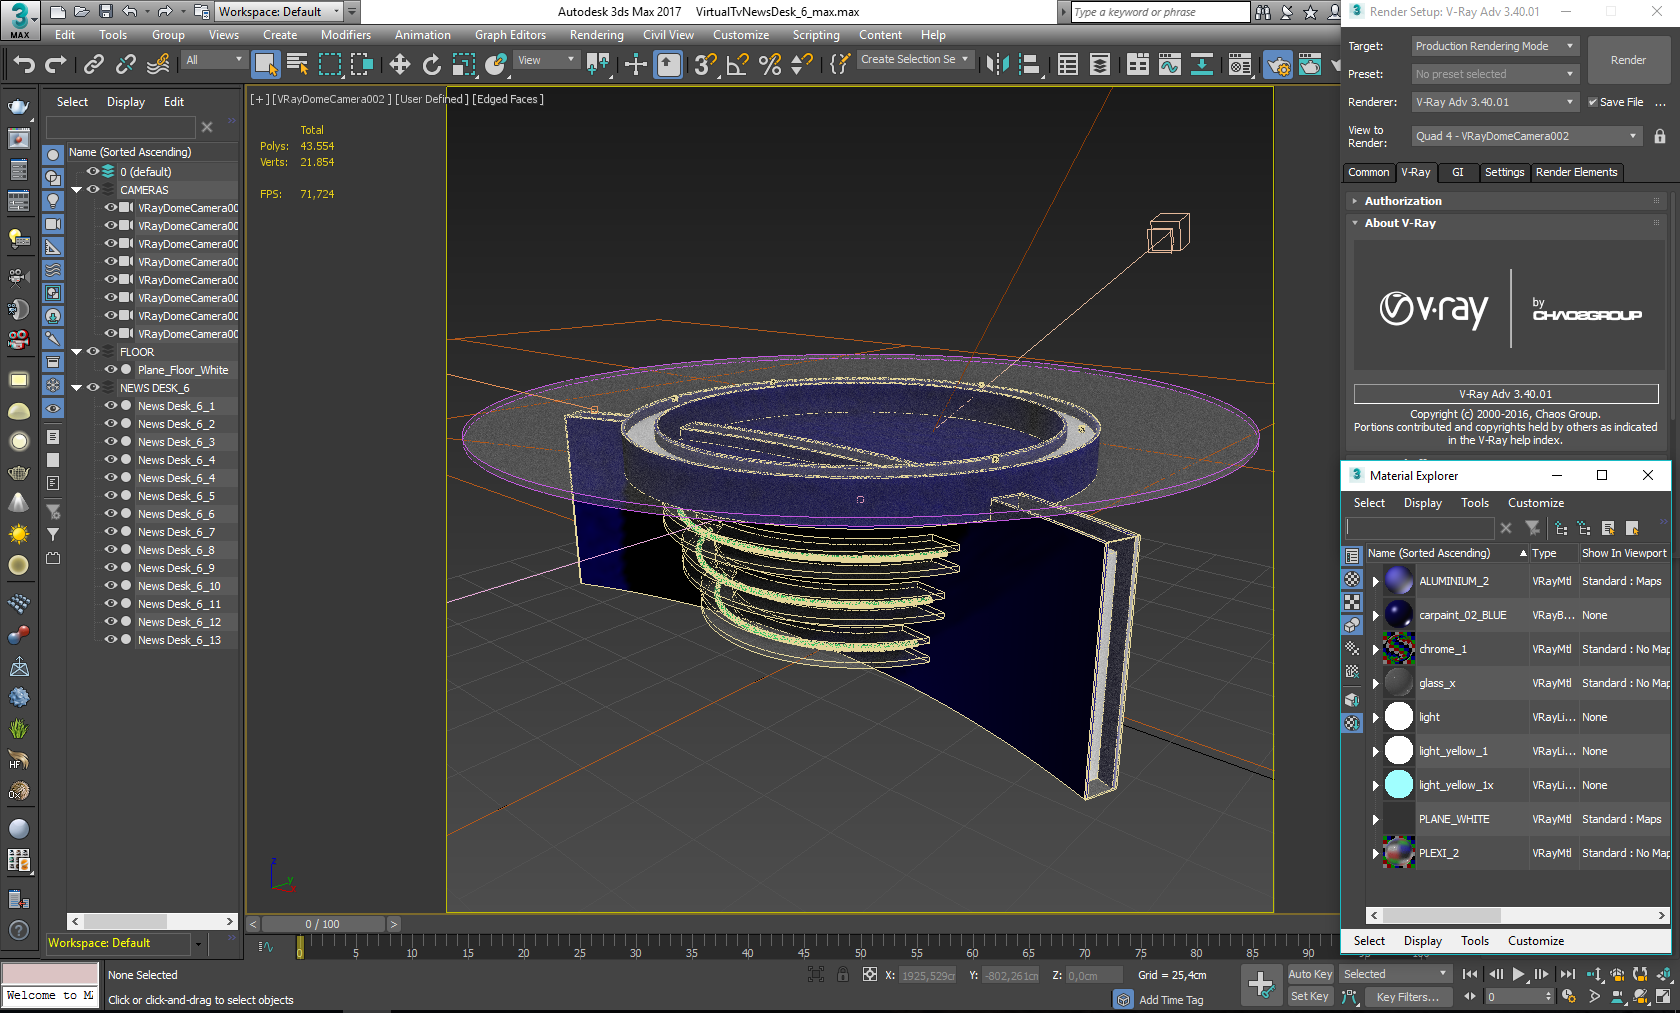Collapse the CAMERAS layer group
The image size is (1680, 1013).
click(x=77, y=190)
